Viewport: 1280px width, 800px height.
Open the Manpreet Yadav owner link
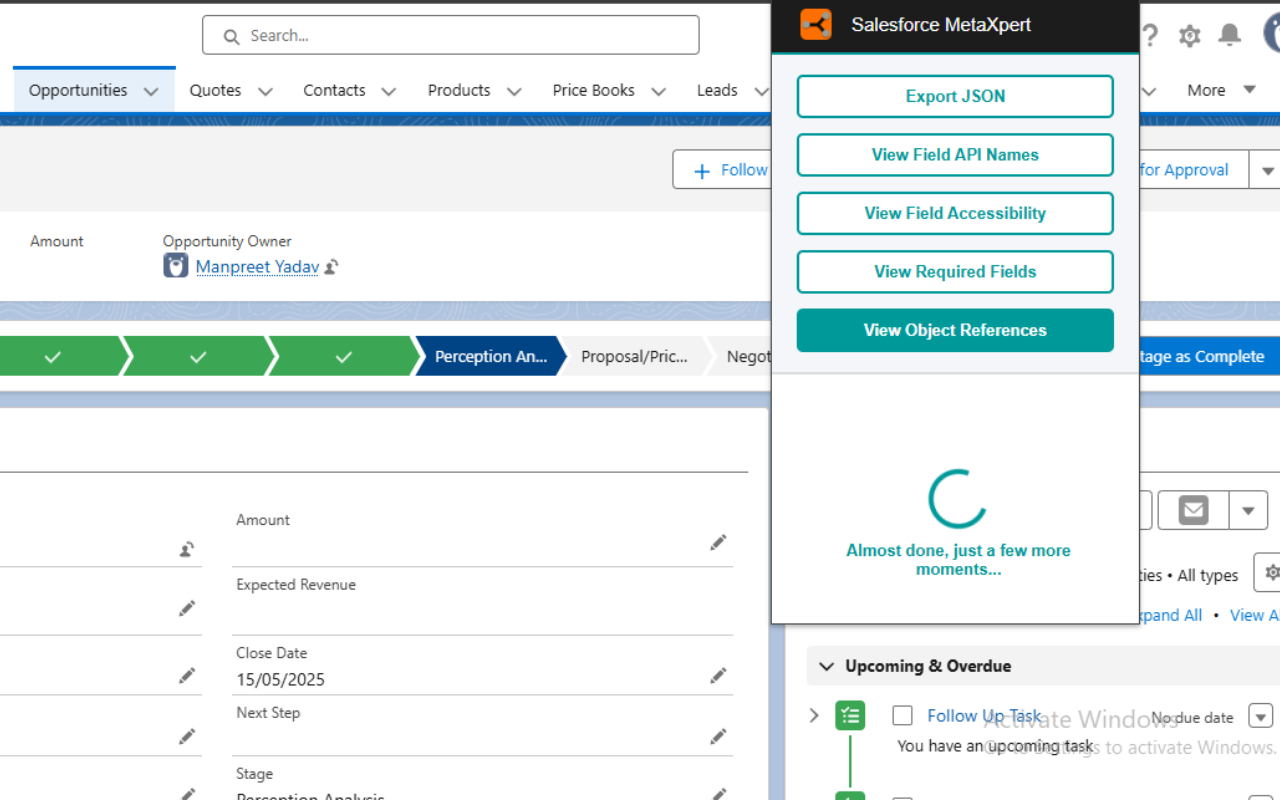[257, 267]
